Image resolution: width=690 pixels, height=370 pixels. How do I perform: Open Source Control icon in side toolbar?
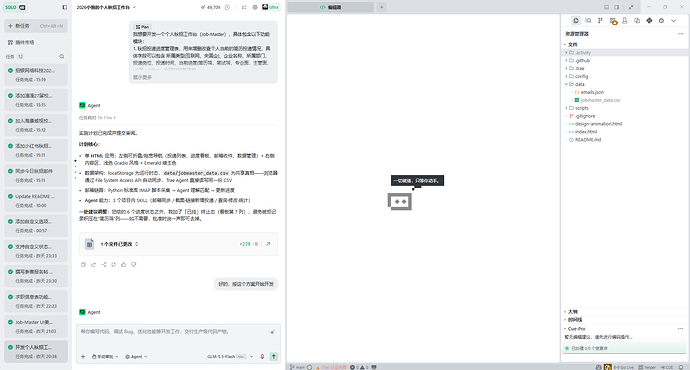600,21
